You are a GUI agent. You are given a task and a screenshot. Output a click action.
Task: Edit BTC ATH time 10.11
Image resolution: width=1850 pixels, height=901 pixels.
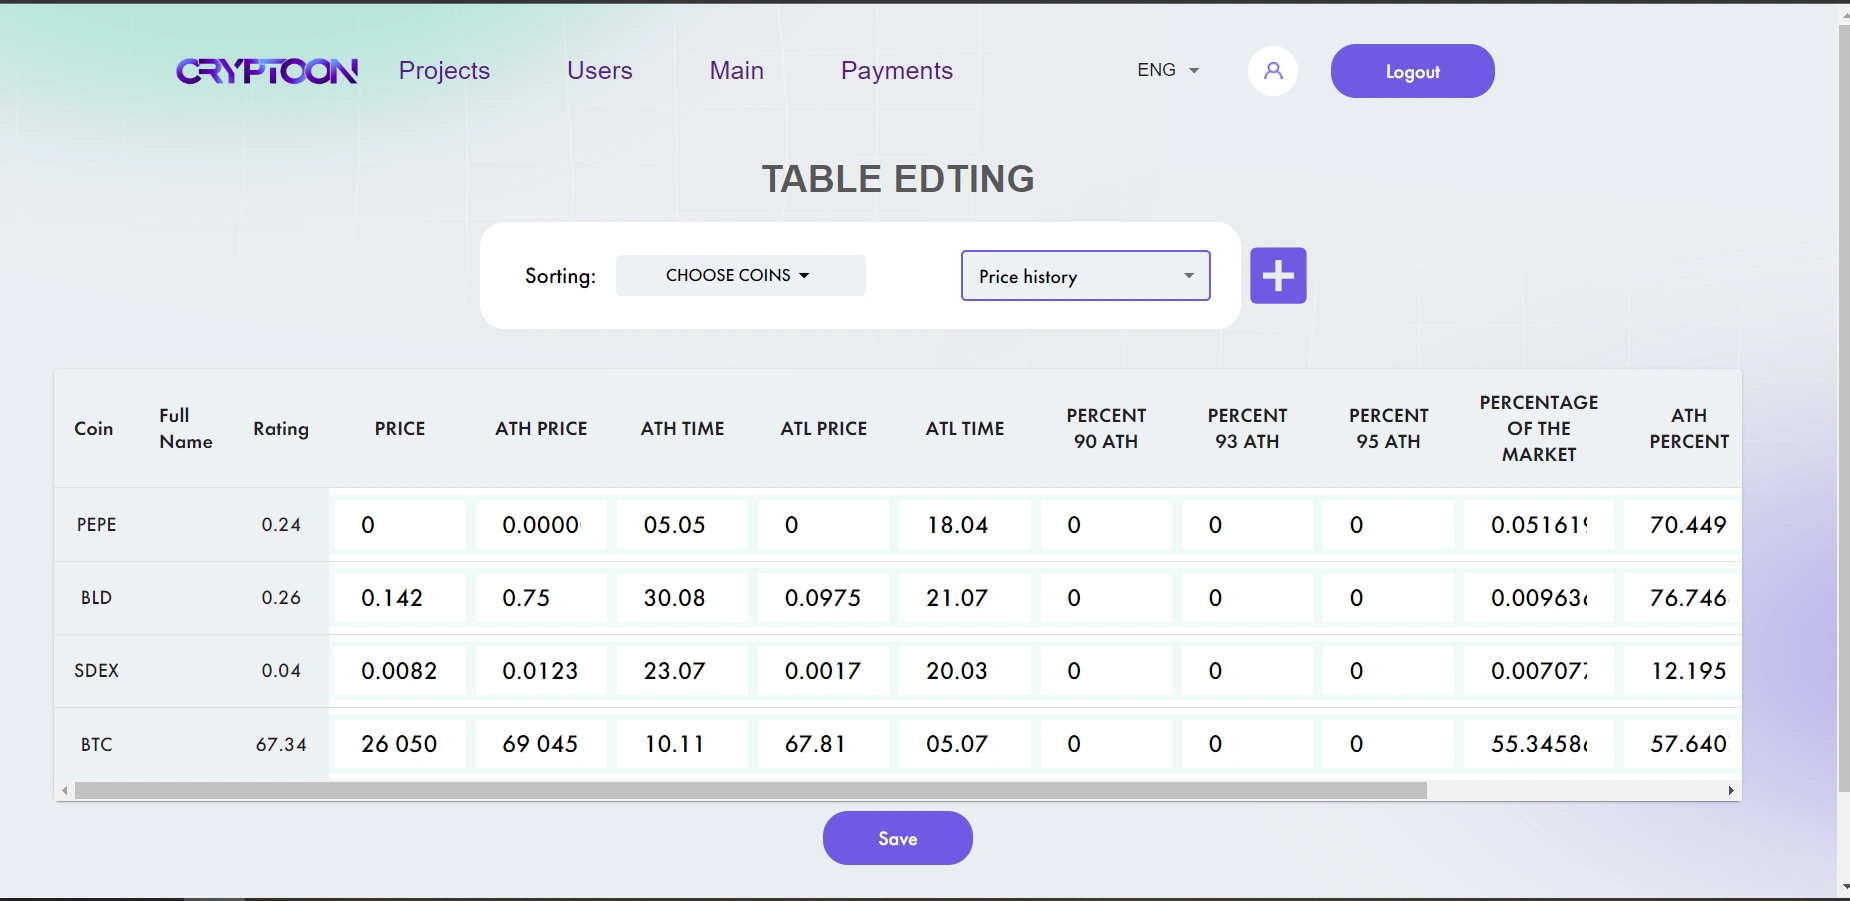pyautogui.click(x=682, y=744)
